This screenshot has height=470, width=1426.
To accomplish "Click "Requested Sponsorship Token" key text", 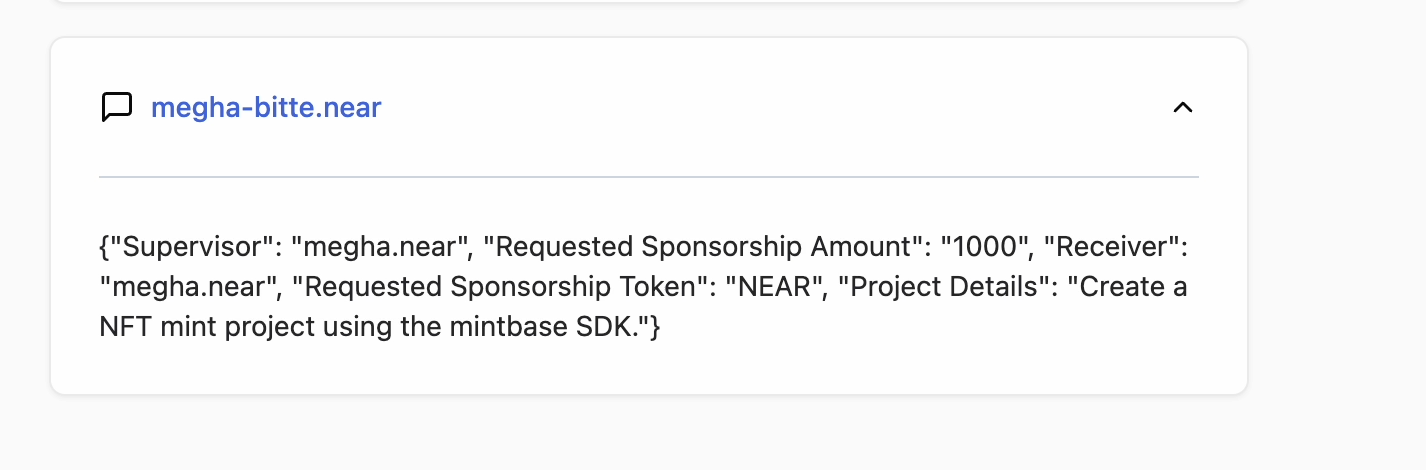I will click(x=496, y=287).
